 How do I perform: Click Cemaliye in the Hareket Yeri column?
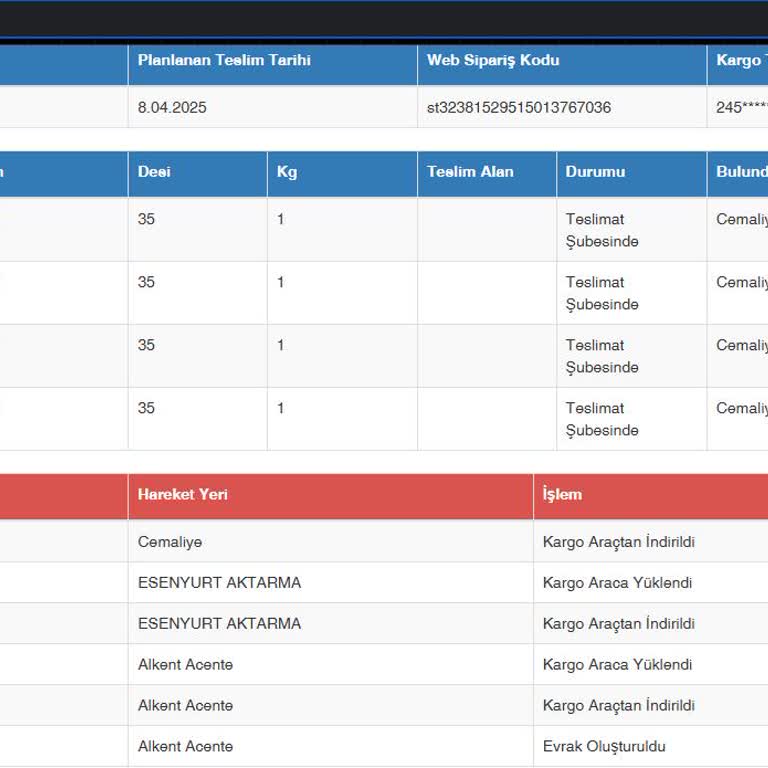coord(170,542)
